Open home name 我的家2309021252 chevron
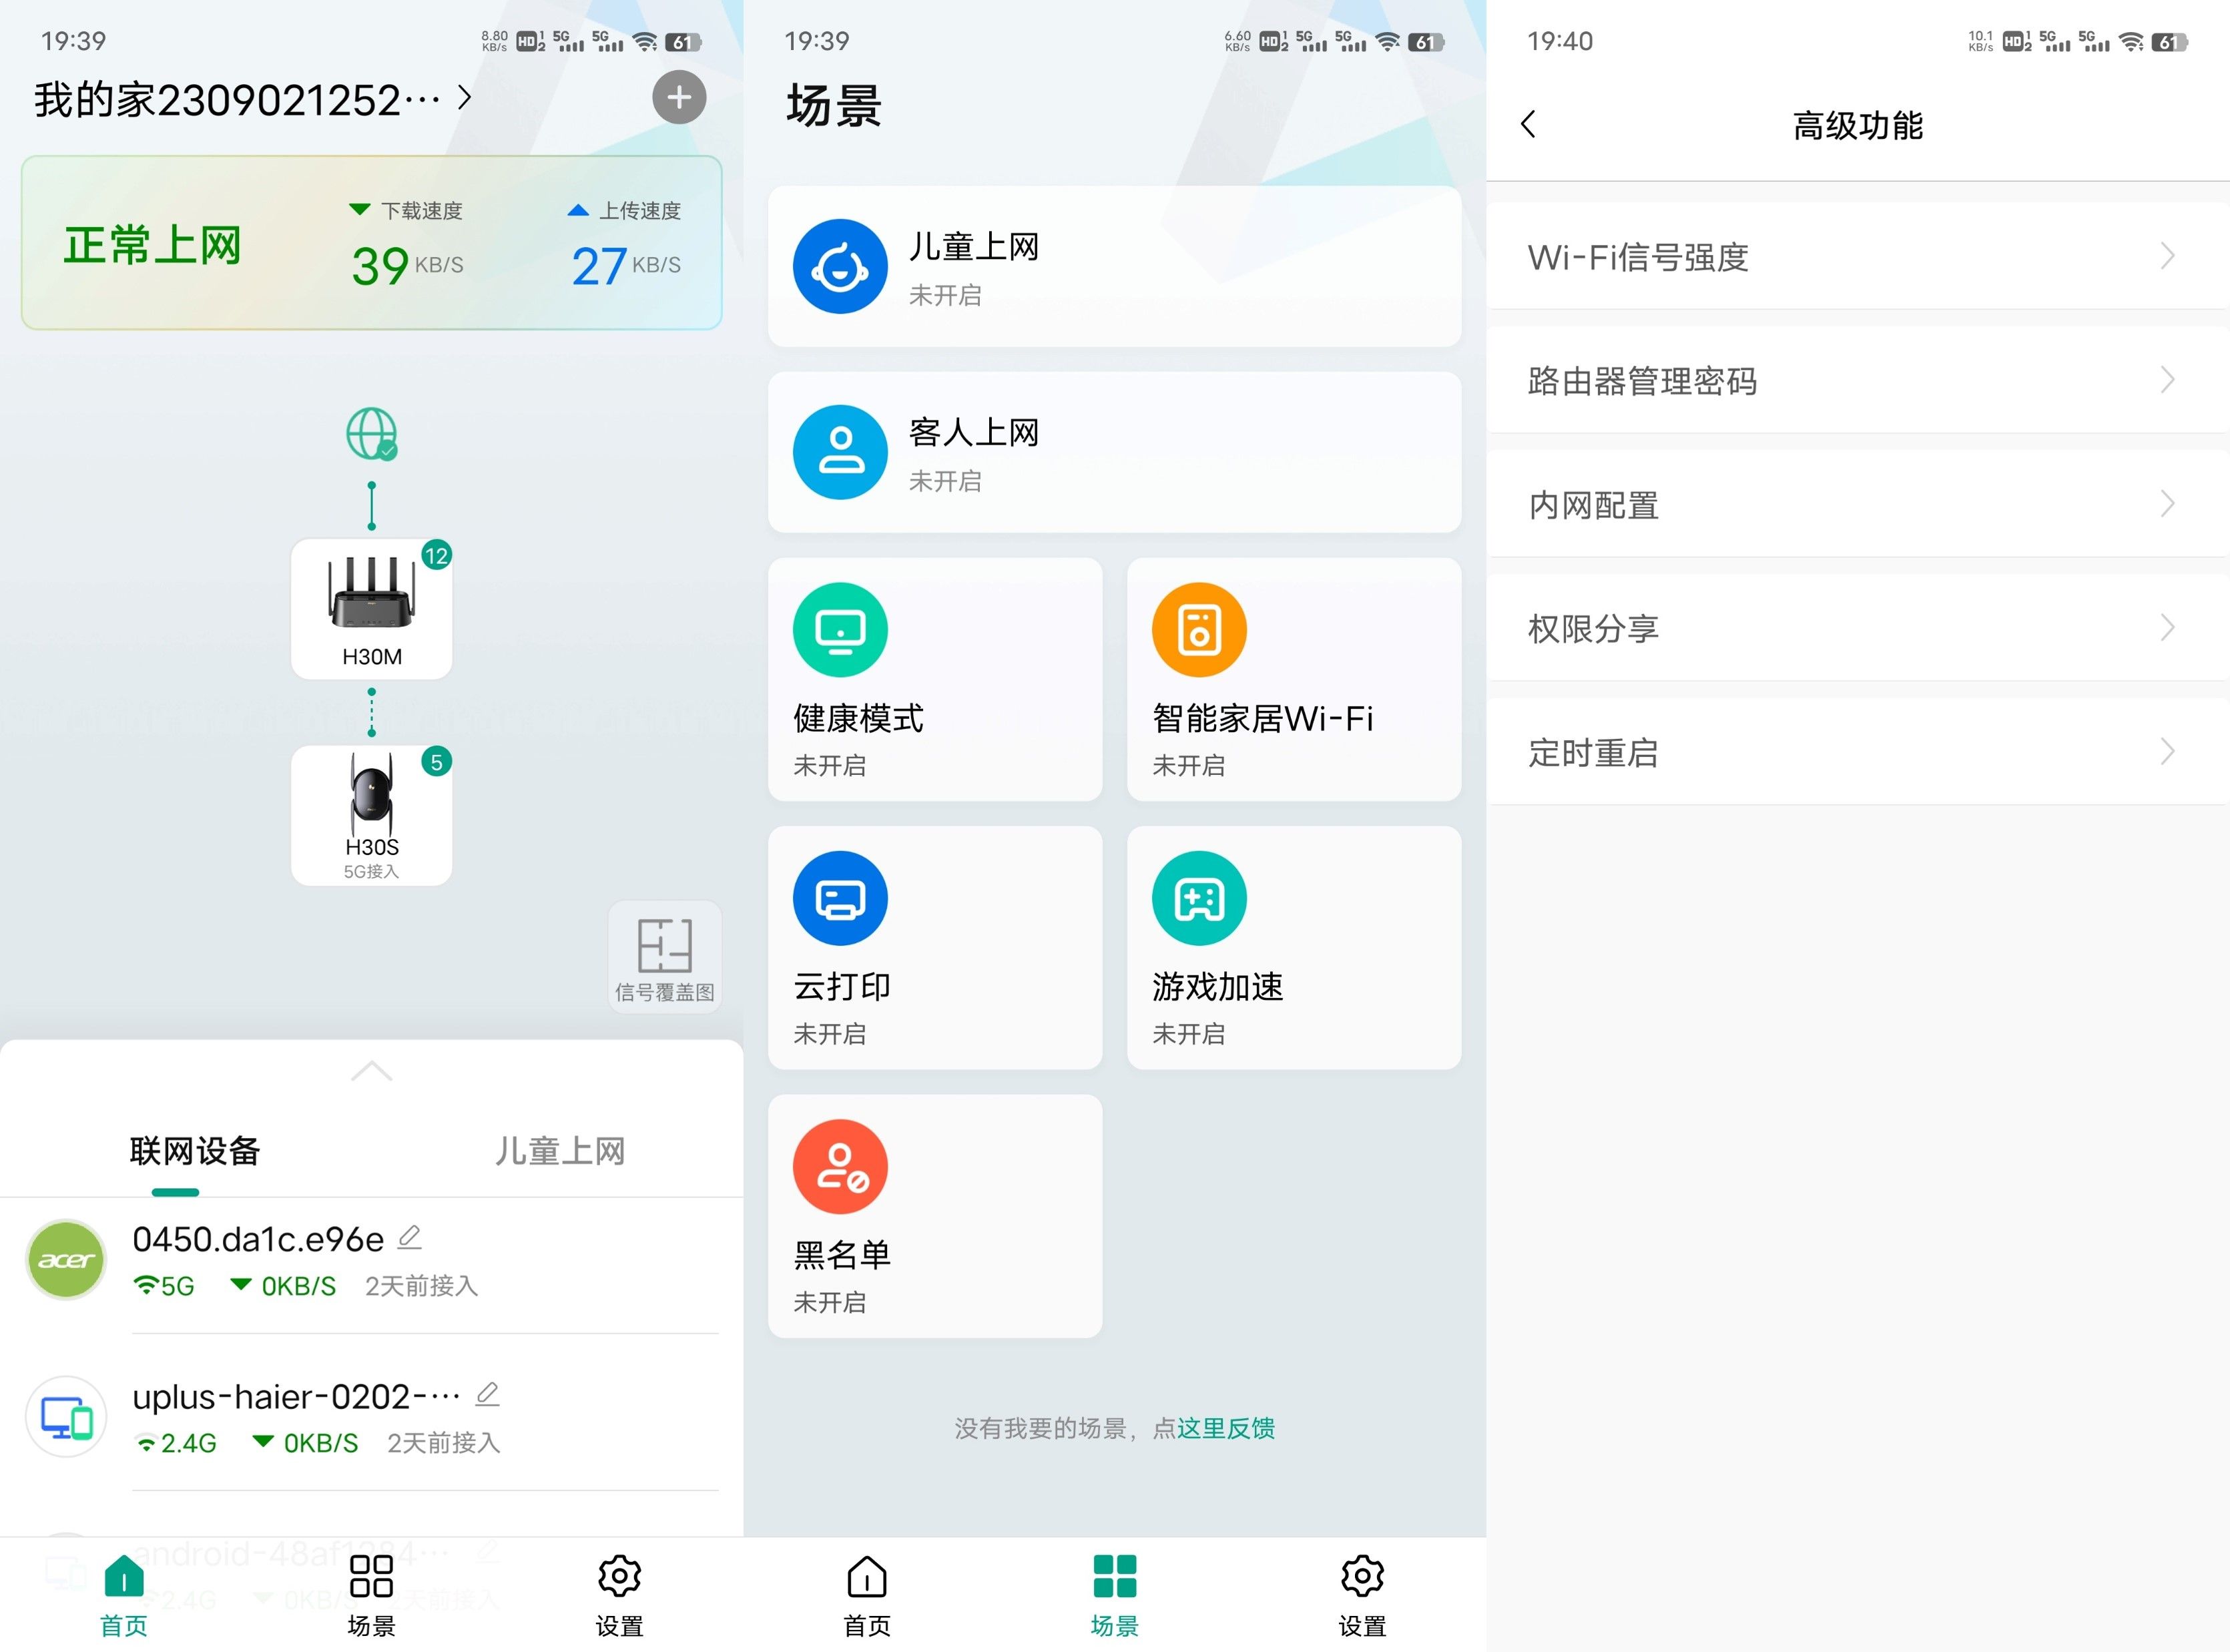This screenshot has width=2230, height=1652. click(x=464, y=98)
